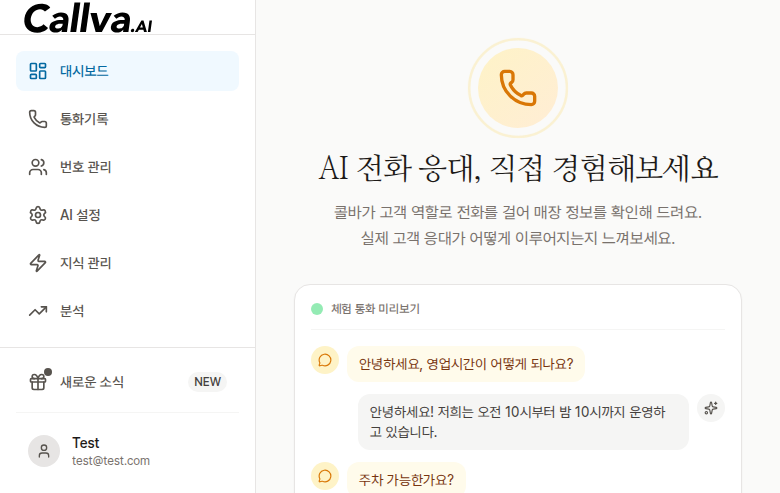This screenshot has height=493, width=780.
Task: Click the green dot beside 체험 통화 미리보기
Action: [317, 309]
